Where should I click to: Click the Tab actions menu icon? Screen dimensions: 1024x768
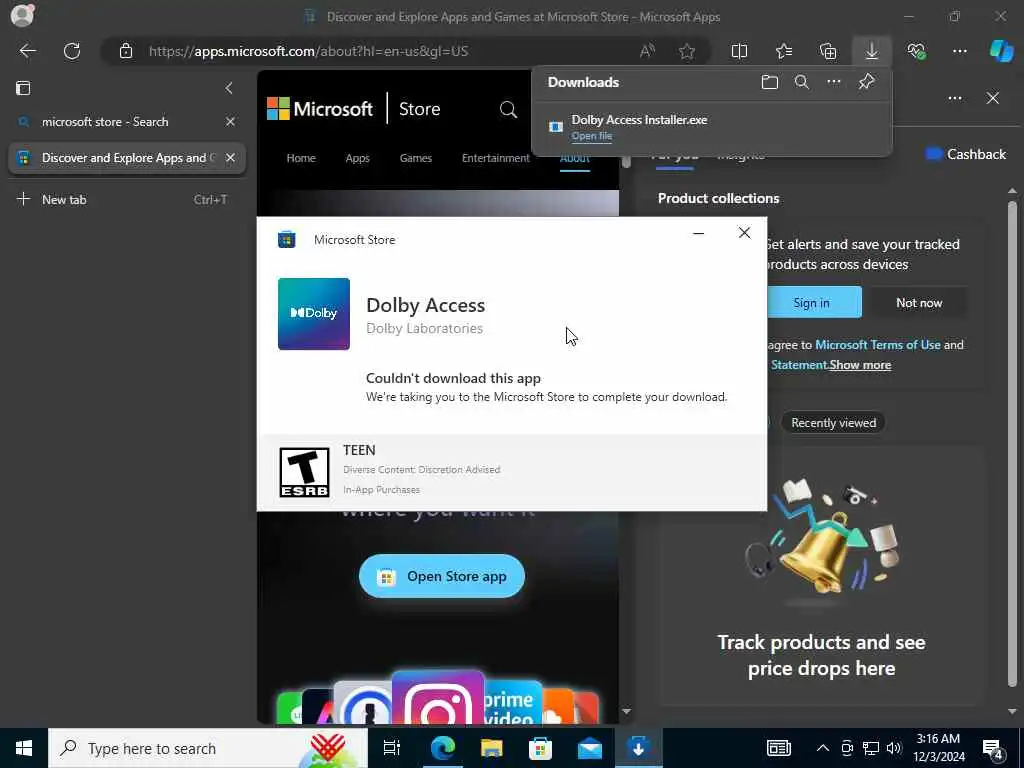[x=23, y=88]
